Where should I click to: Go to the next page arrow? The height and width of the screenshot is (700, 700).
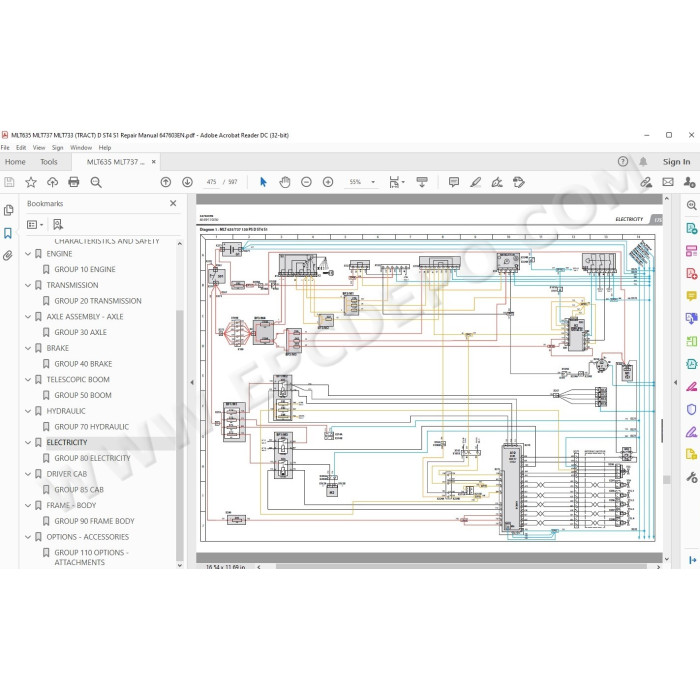pos(188,182)
